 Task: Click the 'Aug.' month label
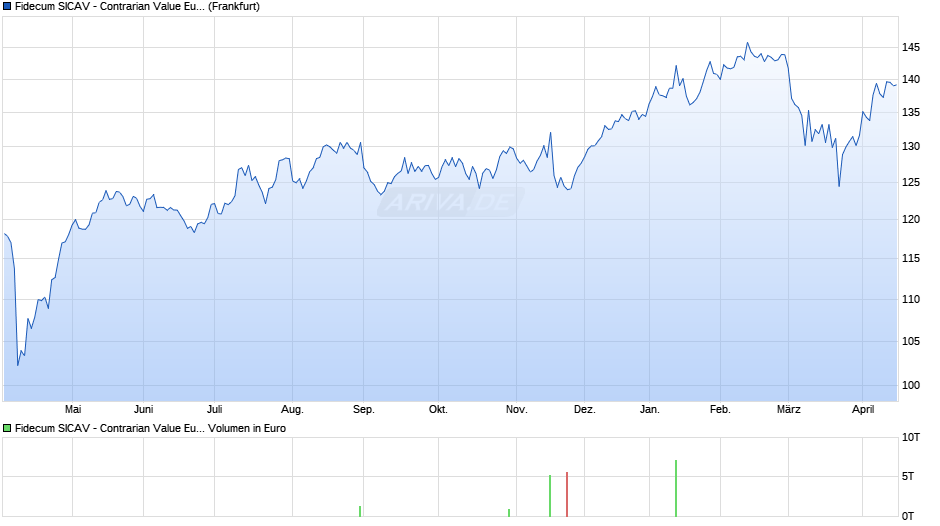pos(292,409)
